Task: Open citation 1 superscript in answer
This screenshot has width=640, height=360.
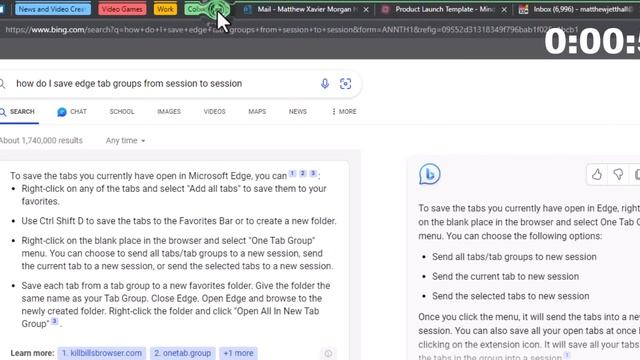Action: pos(292,173)
